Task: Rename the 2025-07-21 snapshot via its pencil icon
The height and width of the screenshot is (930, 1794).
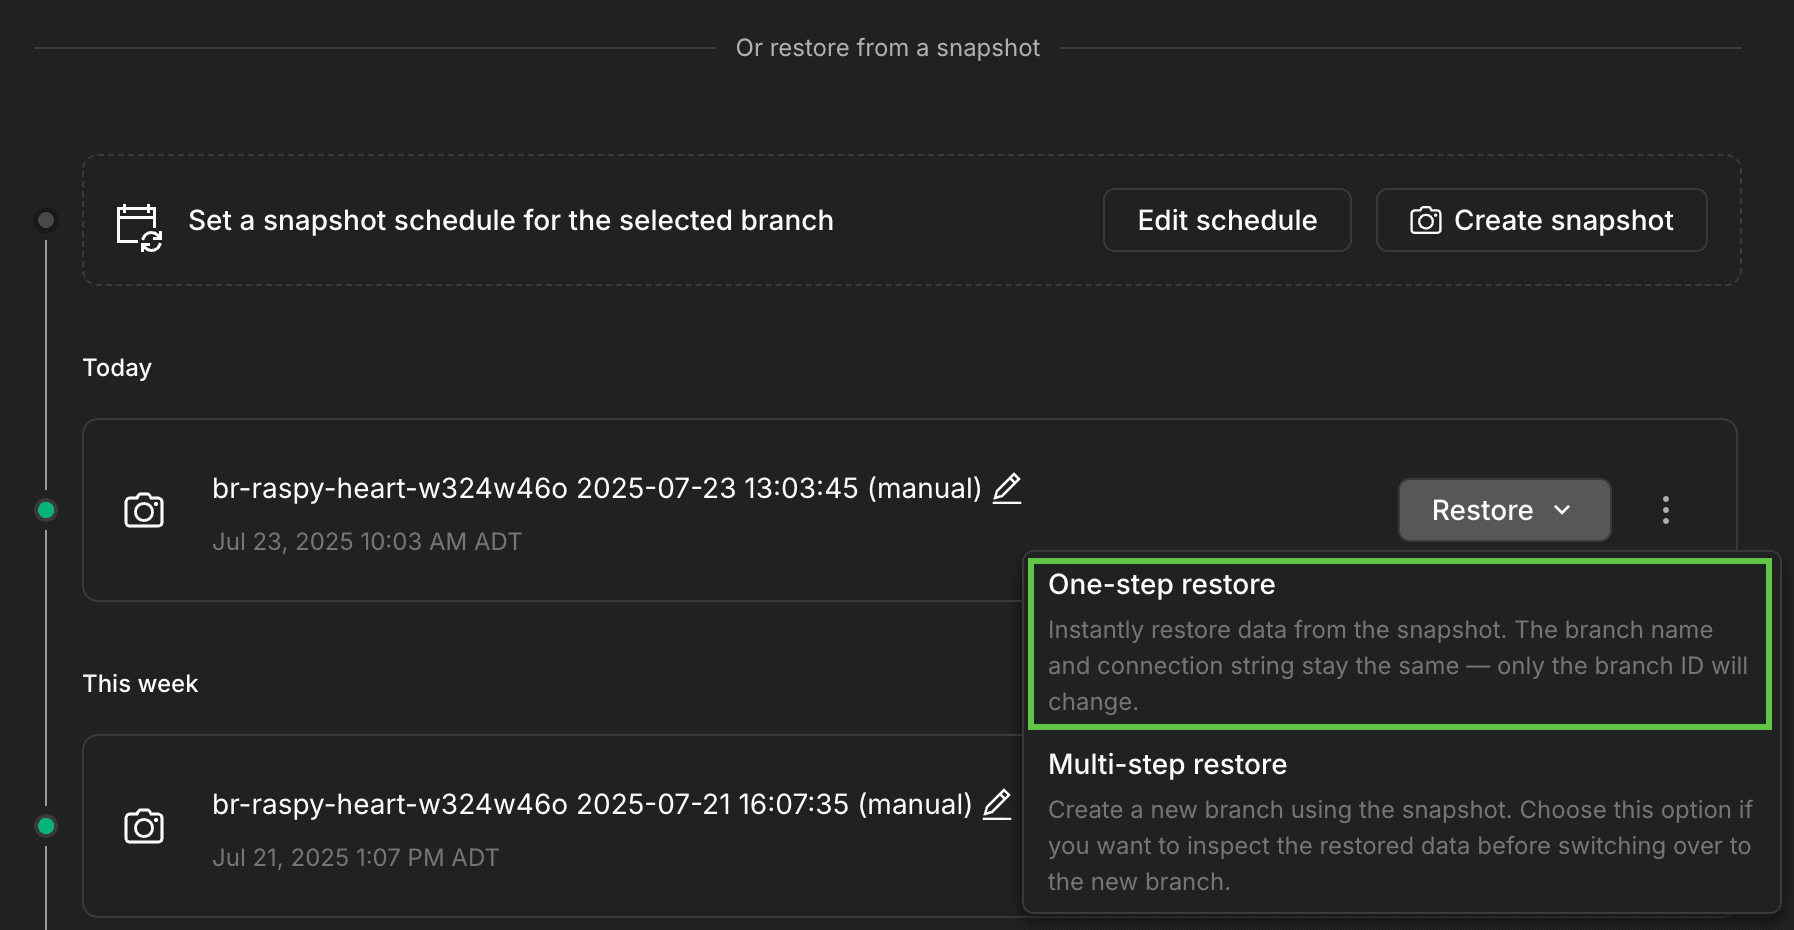Action: pos(996,804)
